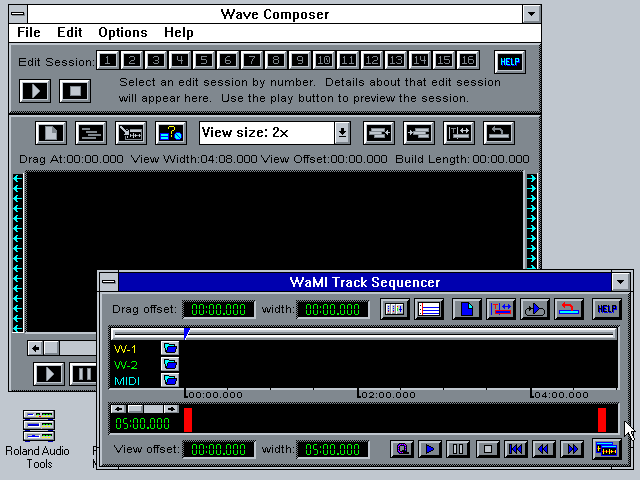Select edit session 1

coord(108,60)
